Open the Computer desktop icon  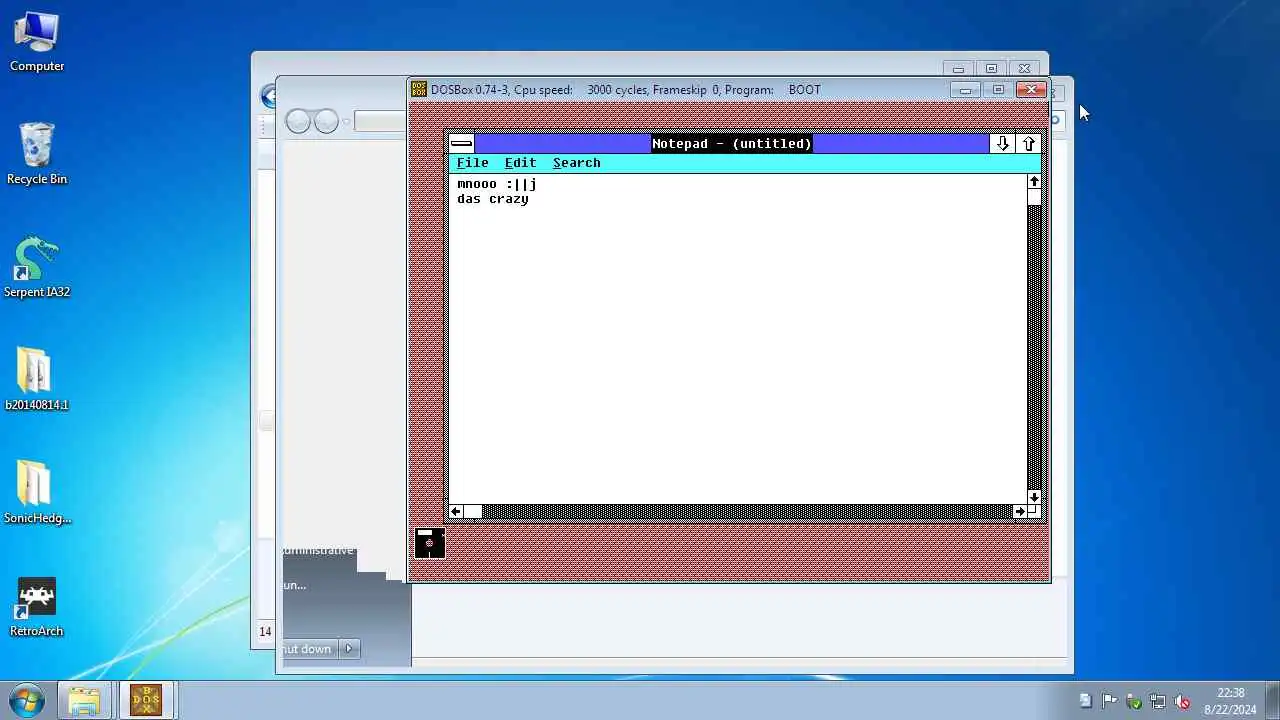coord(37,41)
